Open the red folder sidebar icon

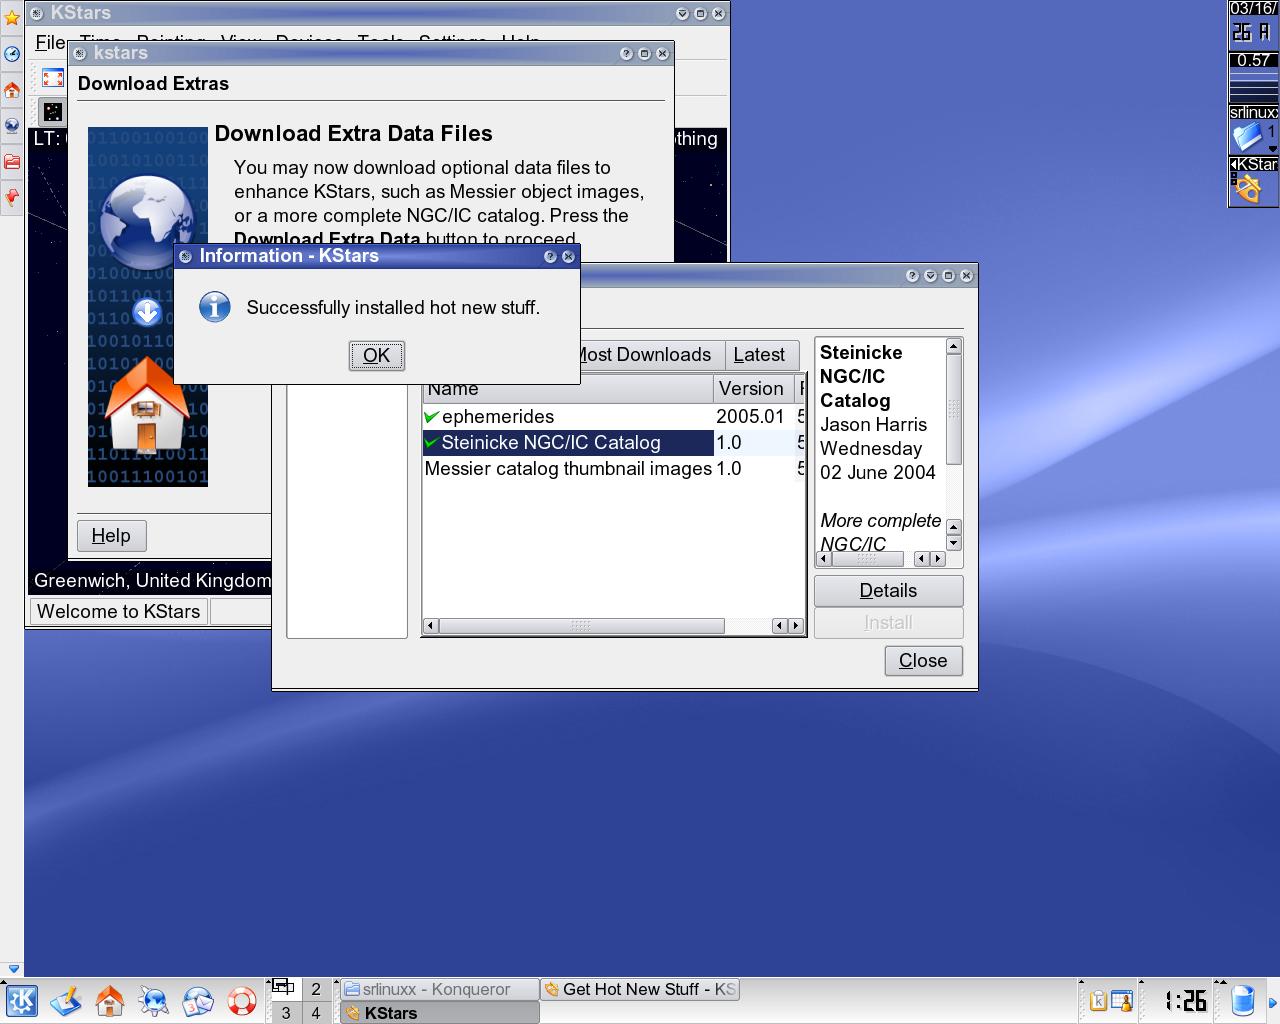pyautogui.click(x=12, y=161)
